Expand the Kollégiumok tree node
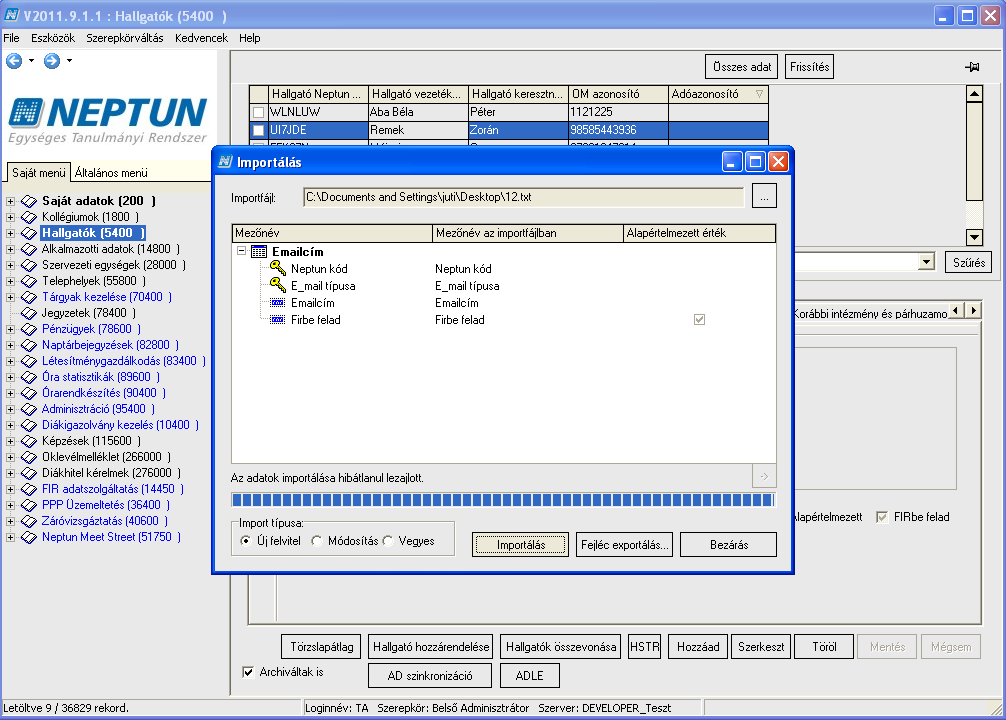Screen dimensions: 1006x720 pos(10,217)
